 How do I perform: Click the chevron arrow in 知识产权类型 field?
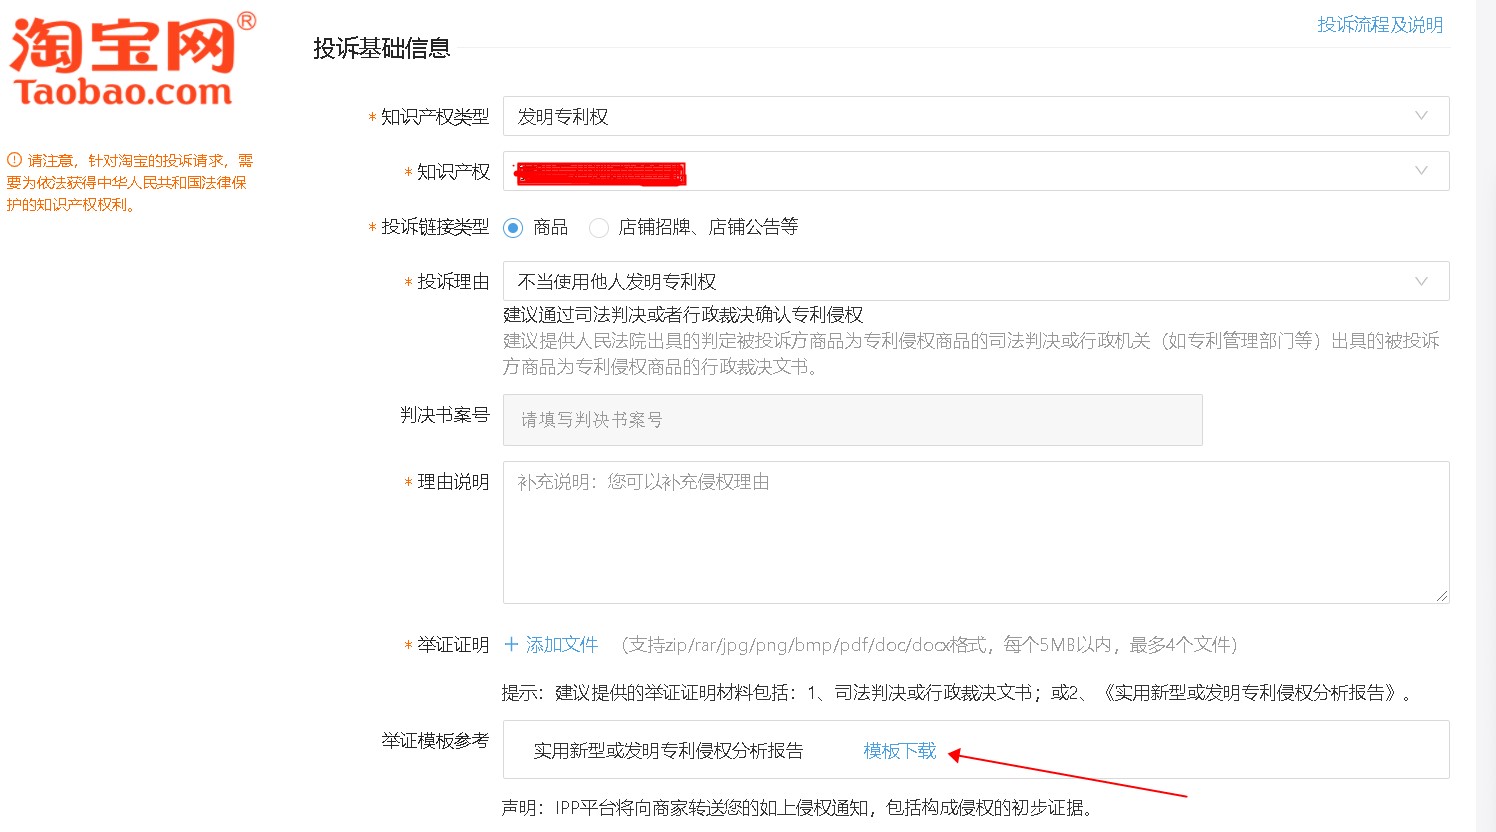click(1421, 116)
